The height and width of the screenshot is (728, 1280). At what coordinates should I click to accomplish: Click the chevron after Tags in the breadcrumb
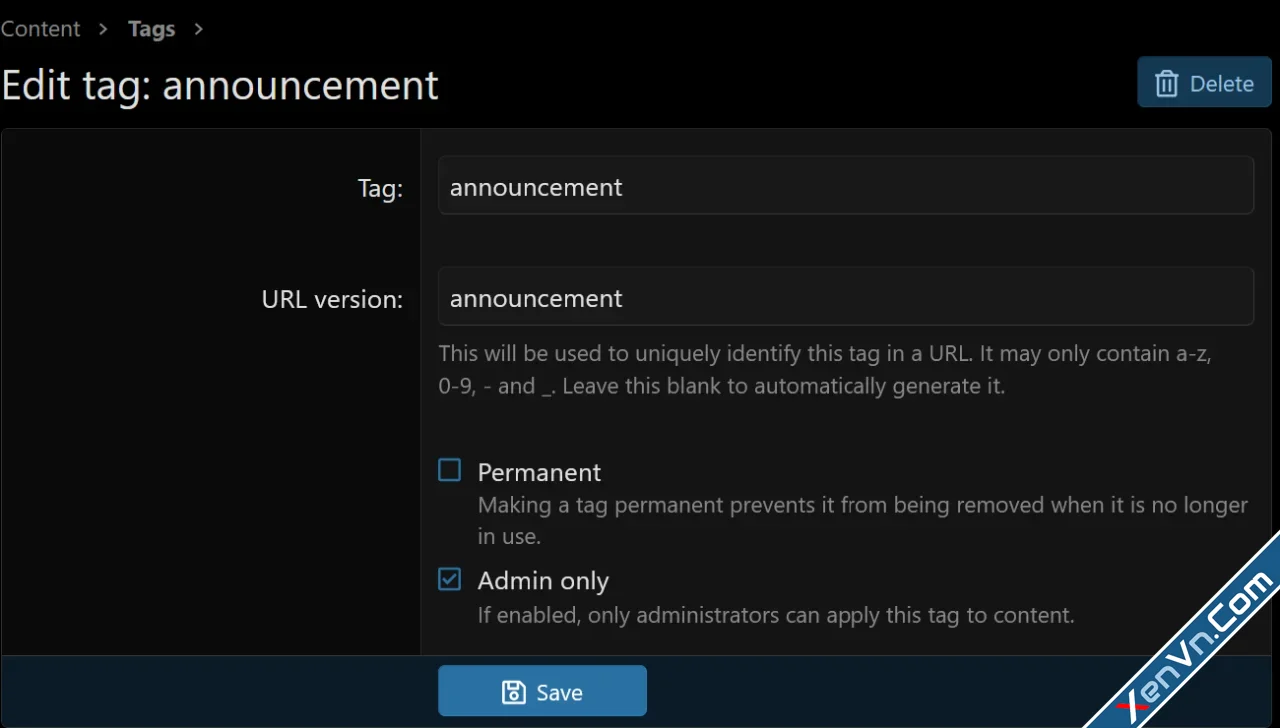198,29
